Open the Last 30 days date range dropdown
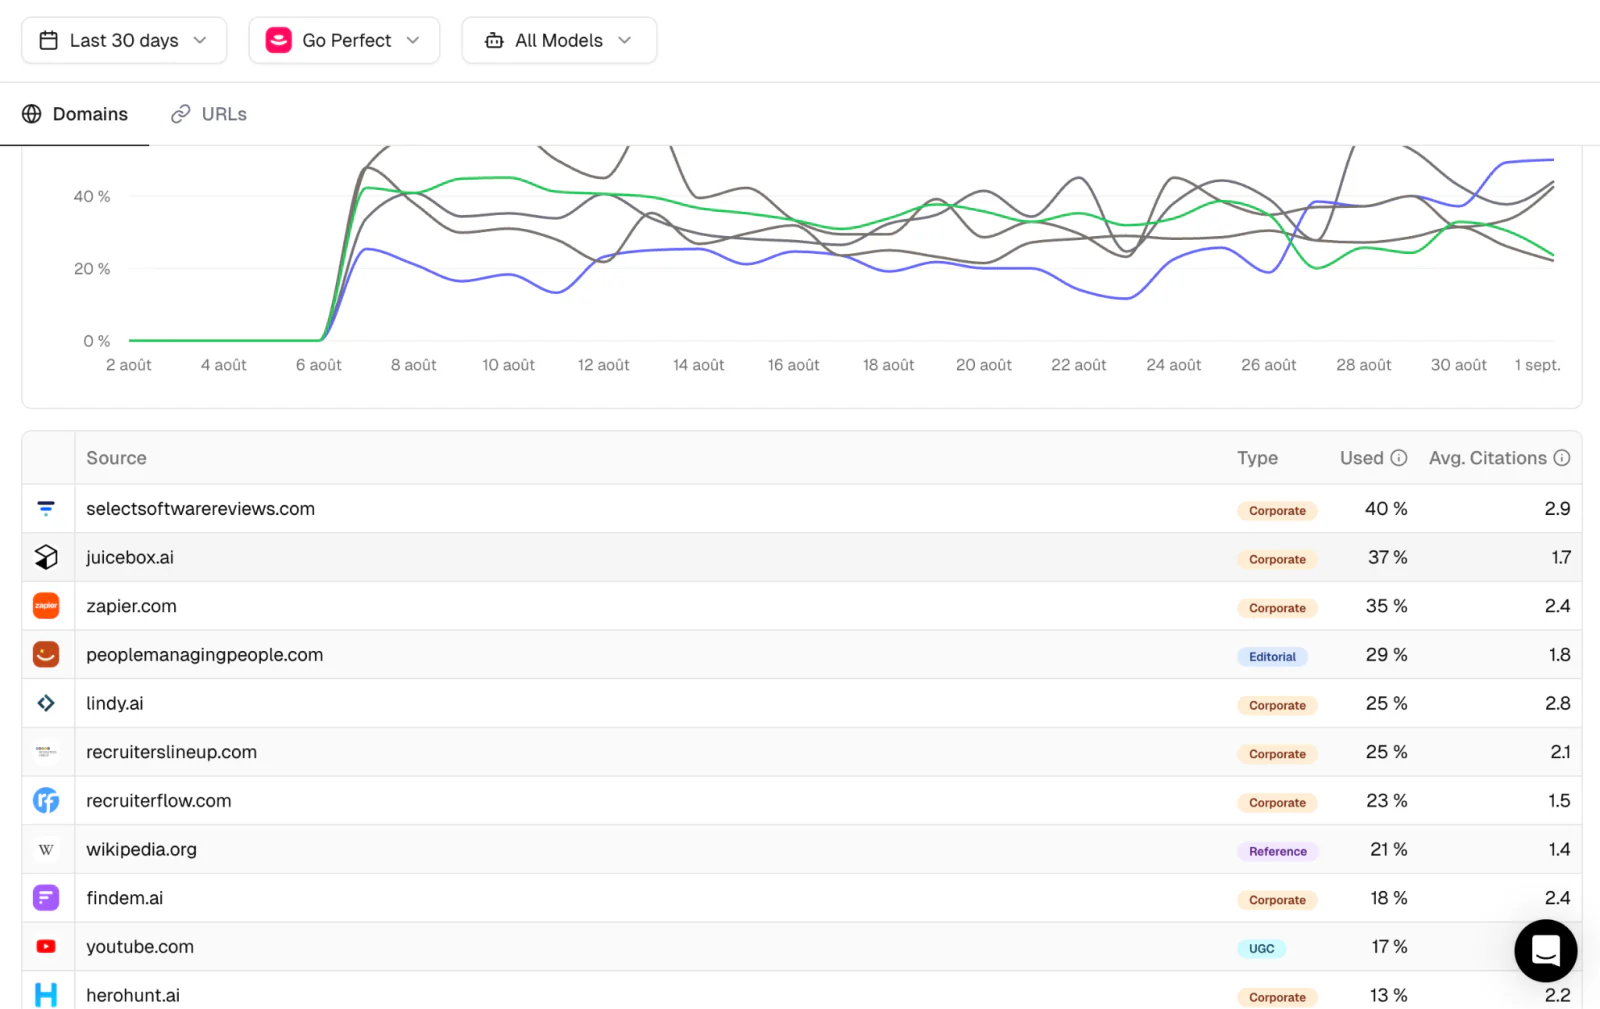The width and height of the screenshot is (1600, 1009). point(124,40)
